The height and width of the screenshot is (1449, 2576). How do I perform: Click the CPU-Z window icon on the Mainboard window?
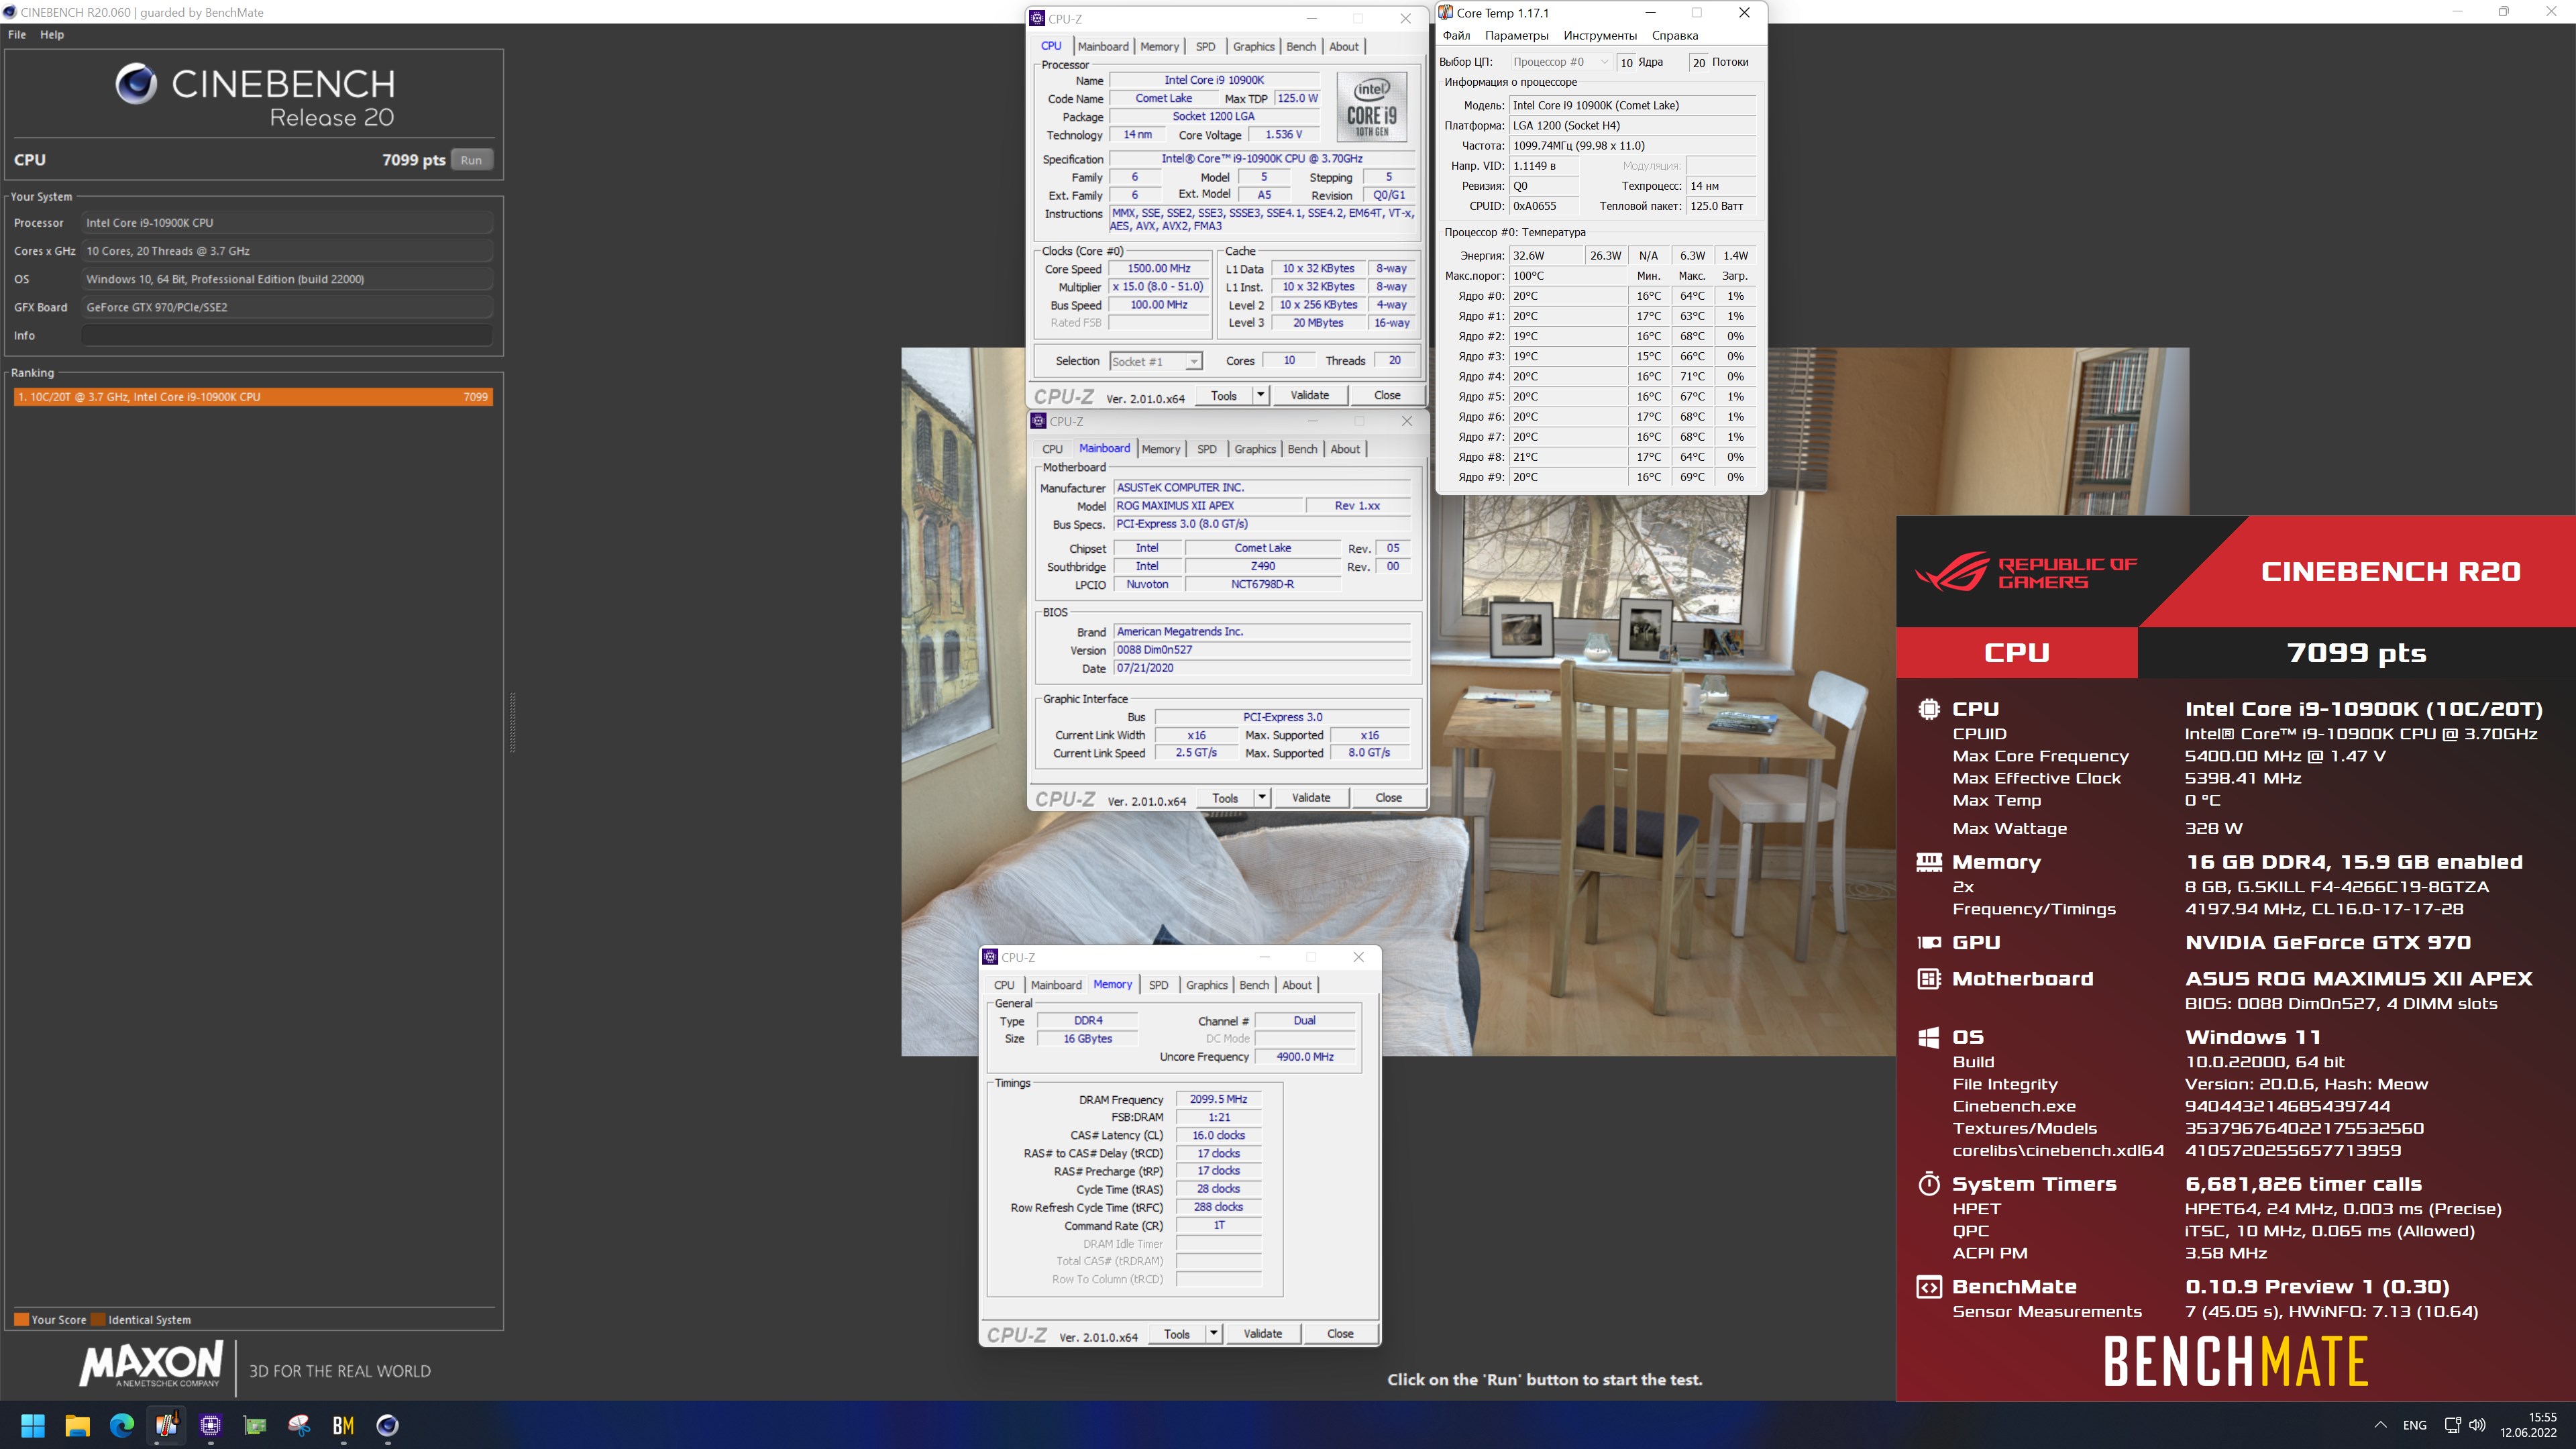coord(1039,421)
